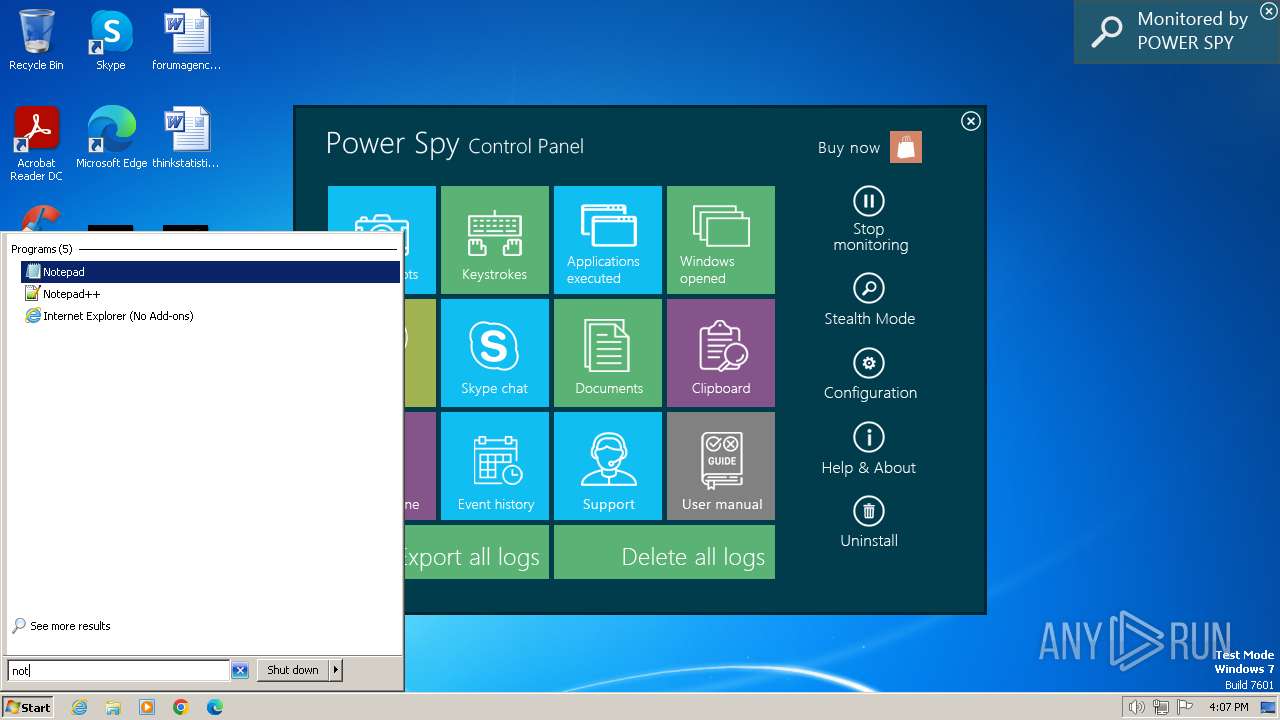Click the volume icon in system tray
1280x720 pixels.
point(1136,707)
